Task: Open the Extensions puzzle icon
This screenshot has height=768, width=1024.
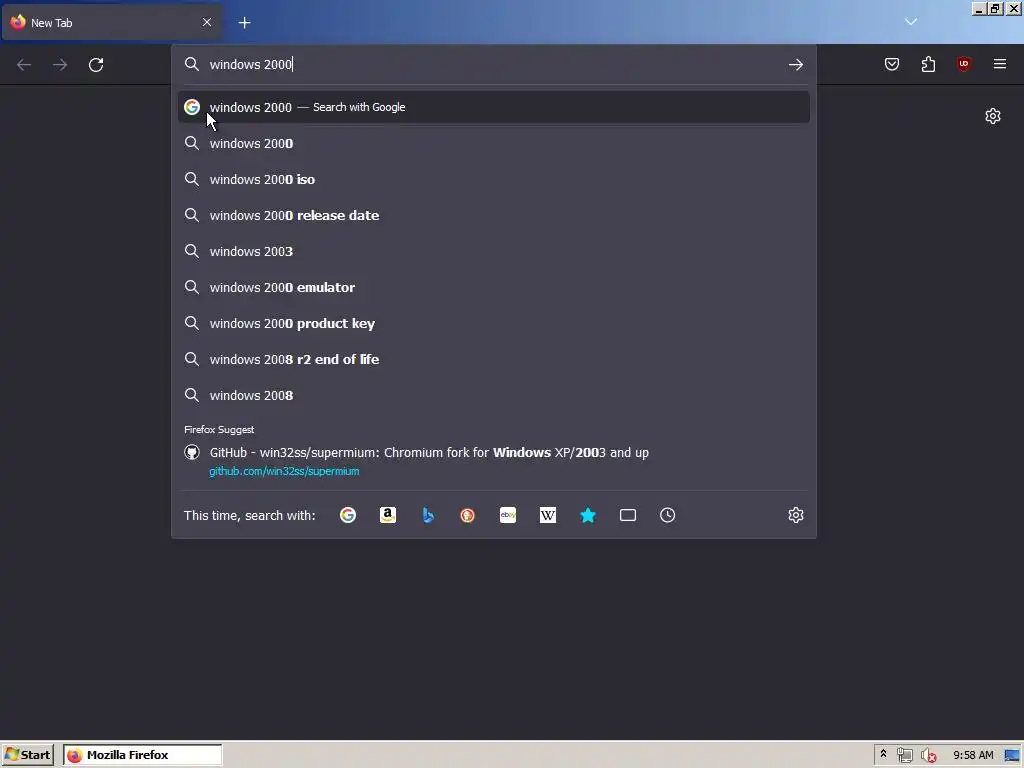Action: pos(928,64)
